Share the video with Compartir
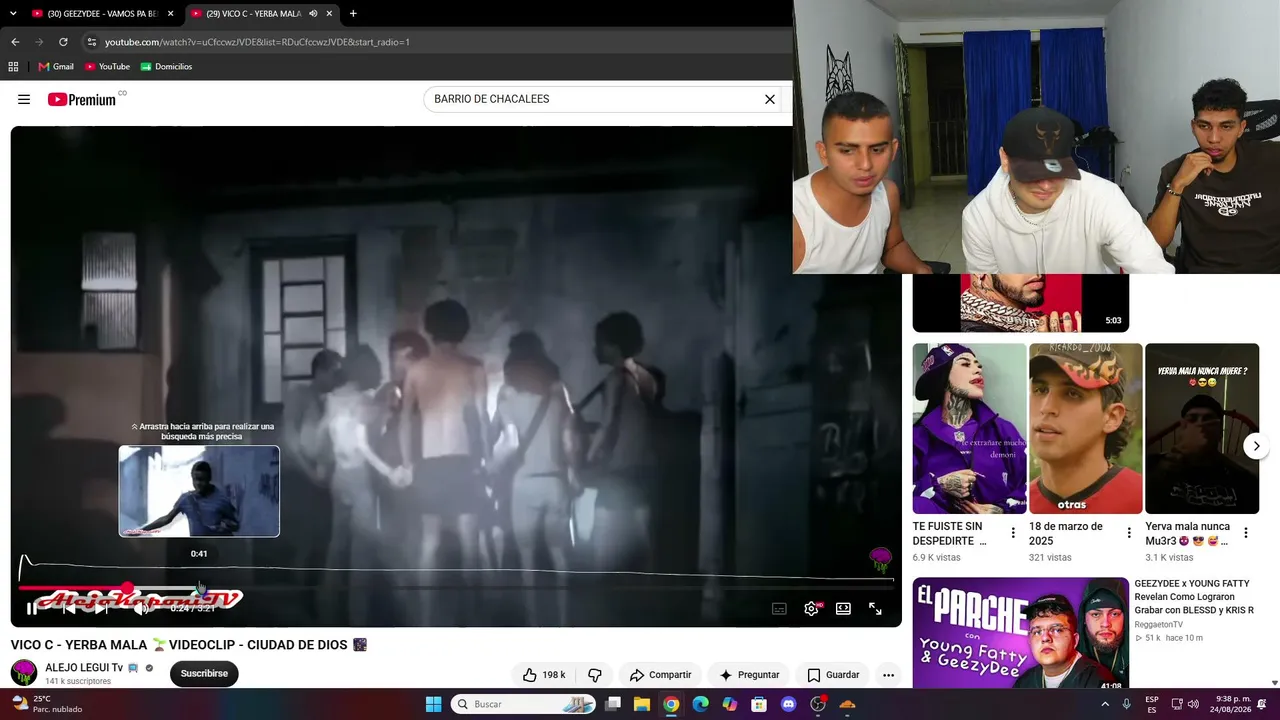Viewport: 1280px width, 720px height. pyautogui.click(x=660, y=675)
